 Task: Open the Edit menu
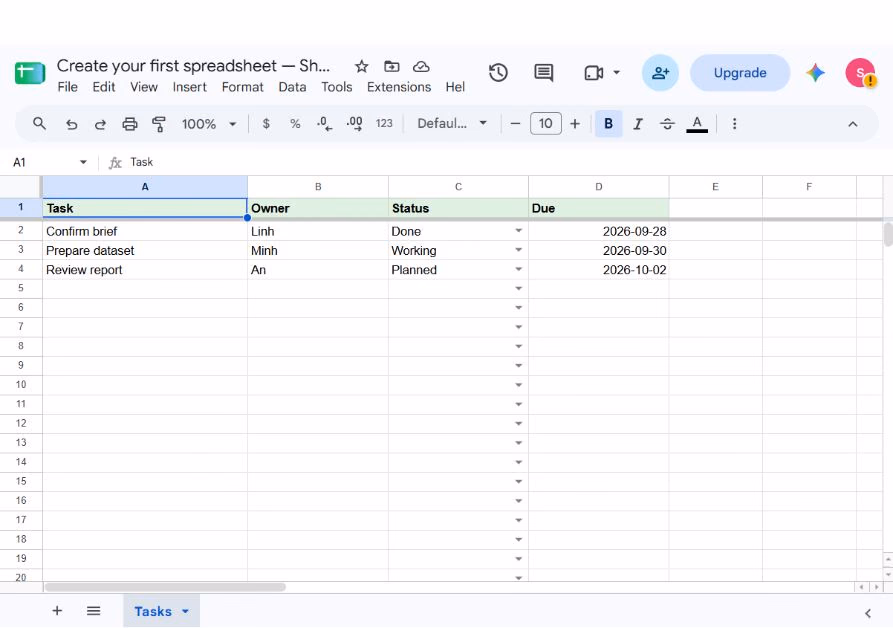coord(104,87)
